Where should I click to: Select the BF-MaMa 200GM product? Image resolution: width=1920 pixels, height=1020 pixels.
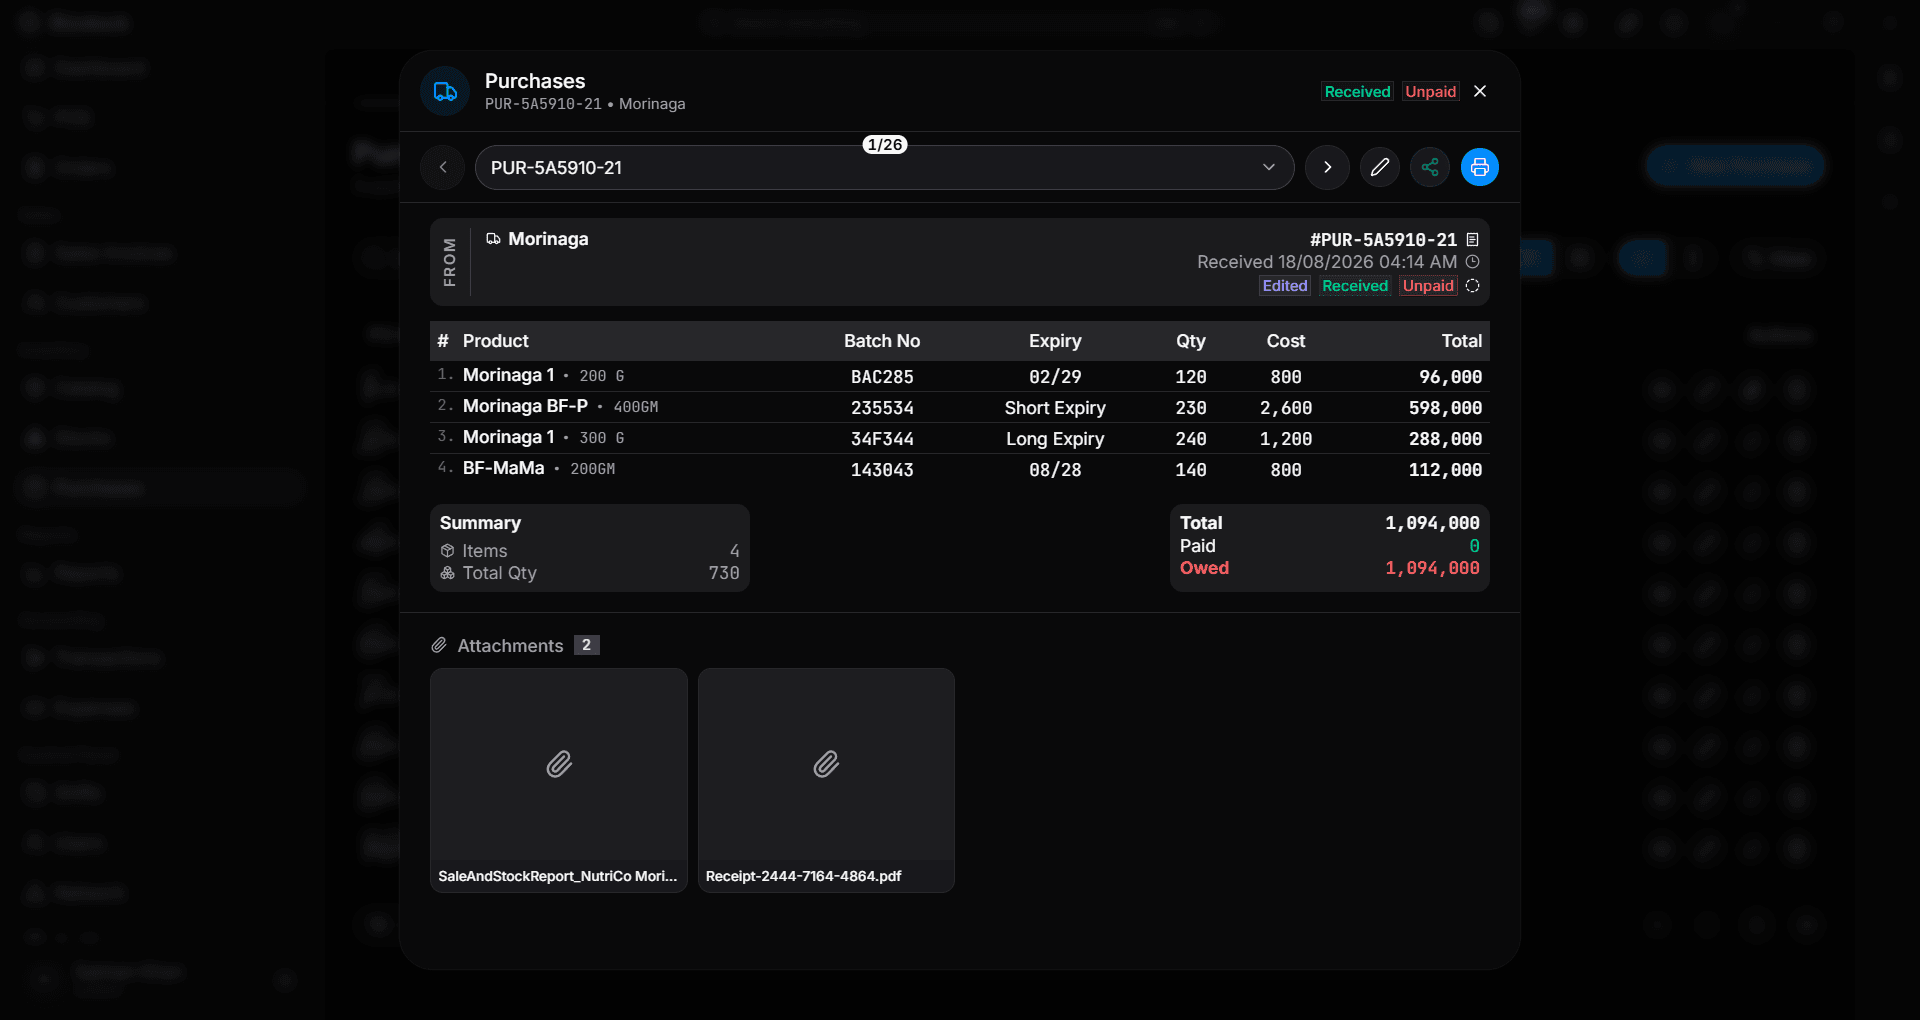point(960,469)
